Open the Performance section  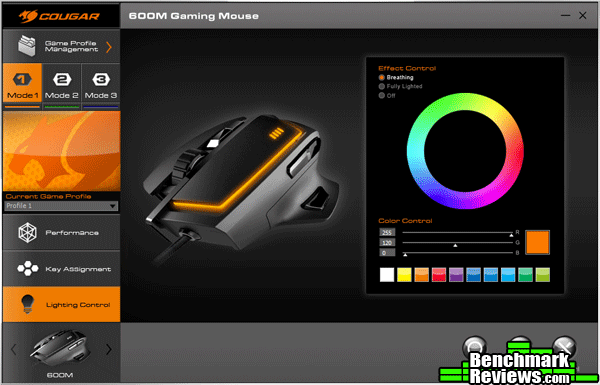tap(61, 232)
